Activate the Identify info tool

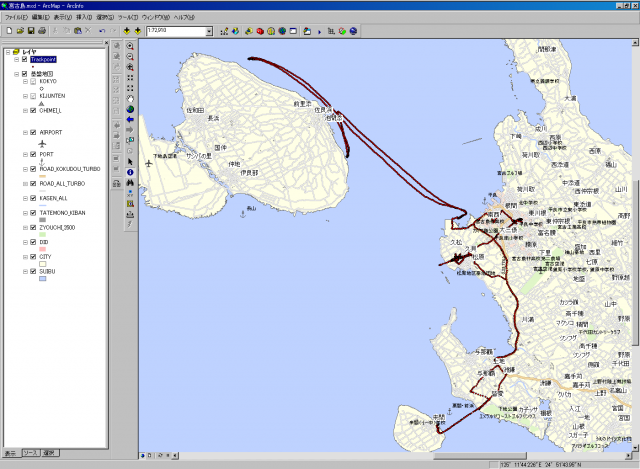click(130, 172)
